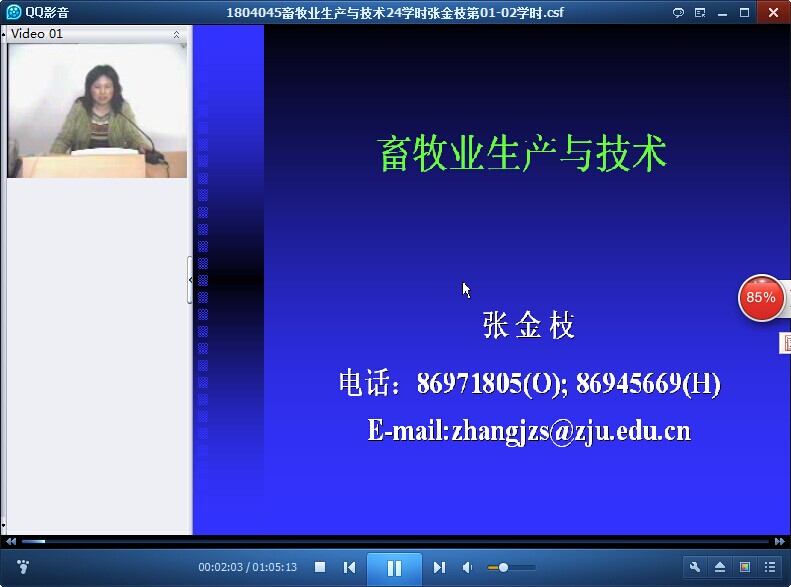Adjust the volume slider
The height and width of the screenshot is (587, 791).
click(x=511, y=567)
